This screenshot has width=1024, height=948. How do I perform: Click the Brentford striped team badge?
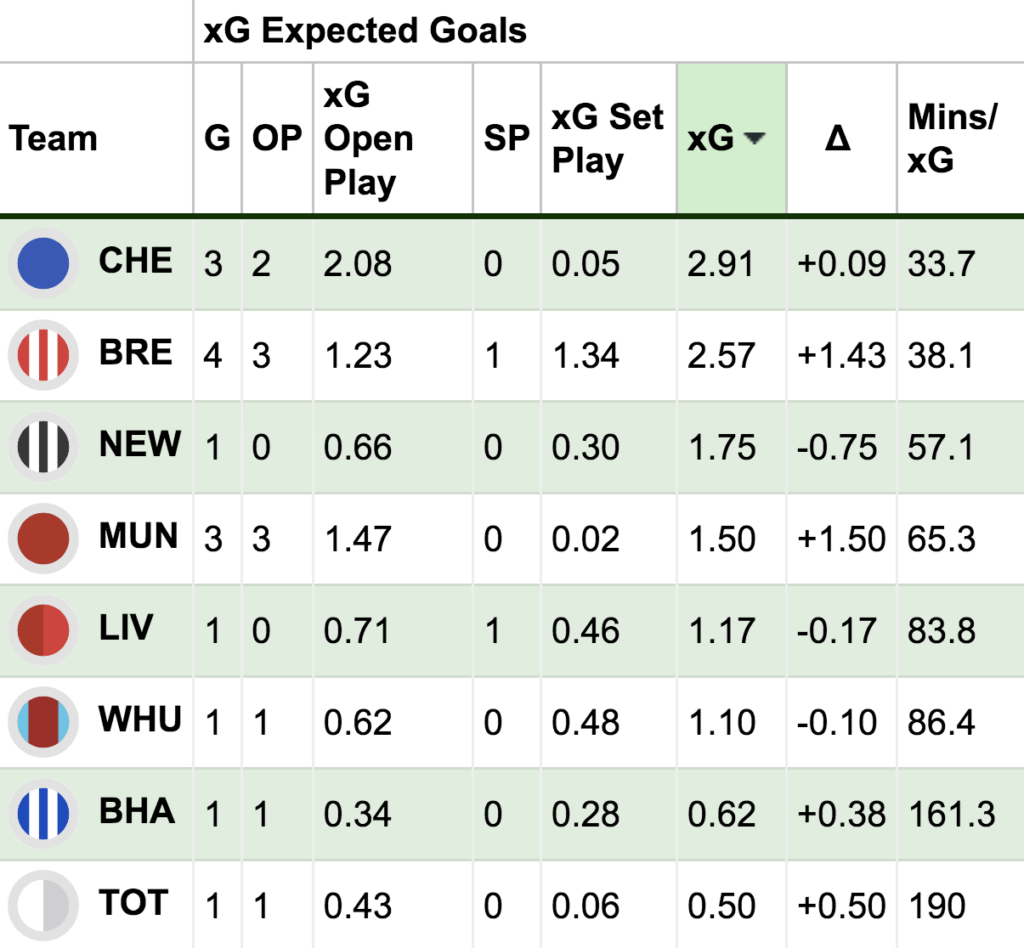click(x=44, y=355)
